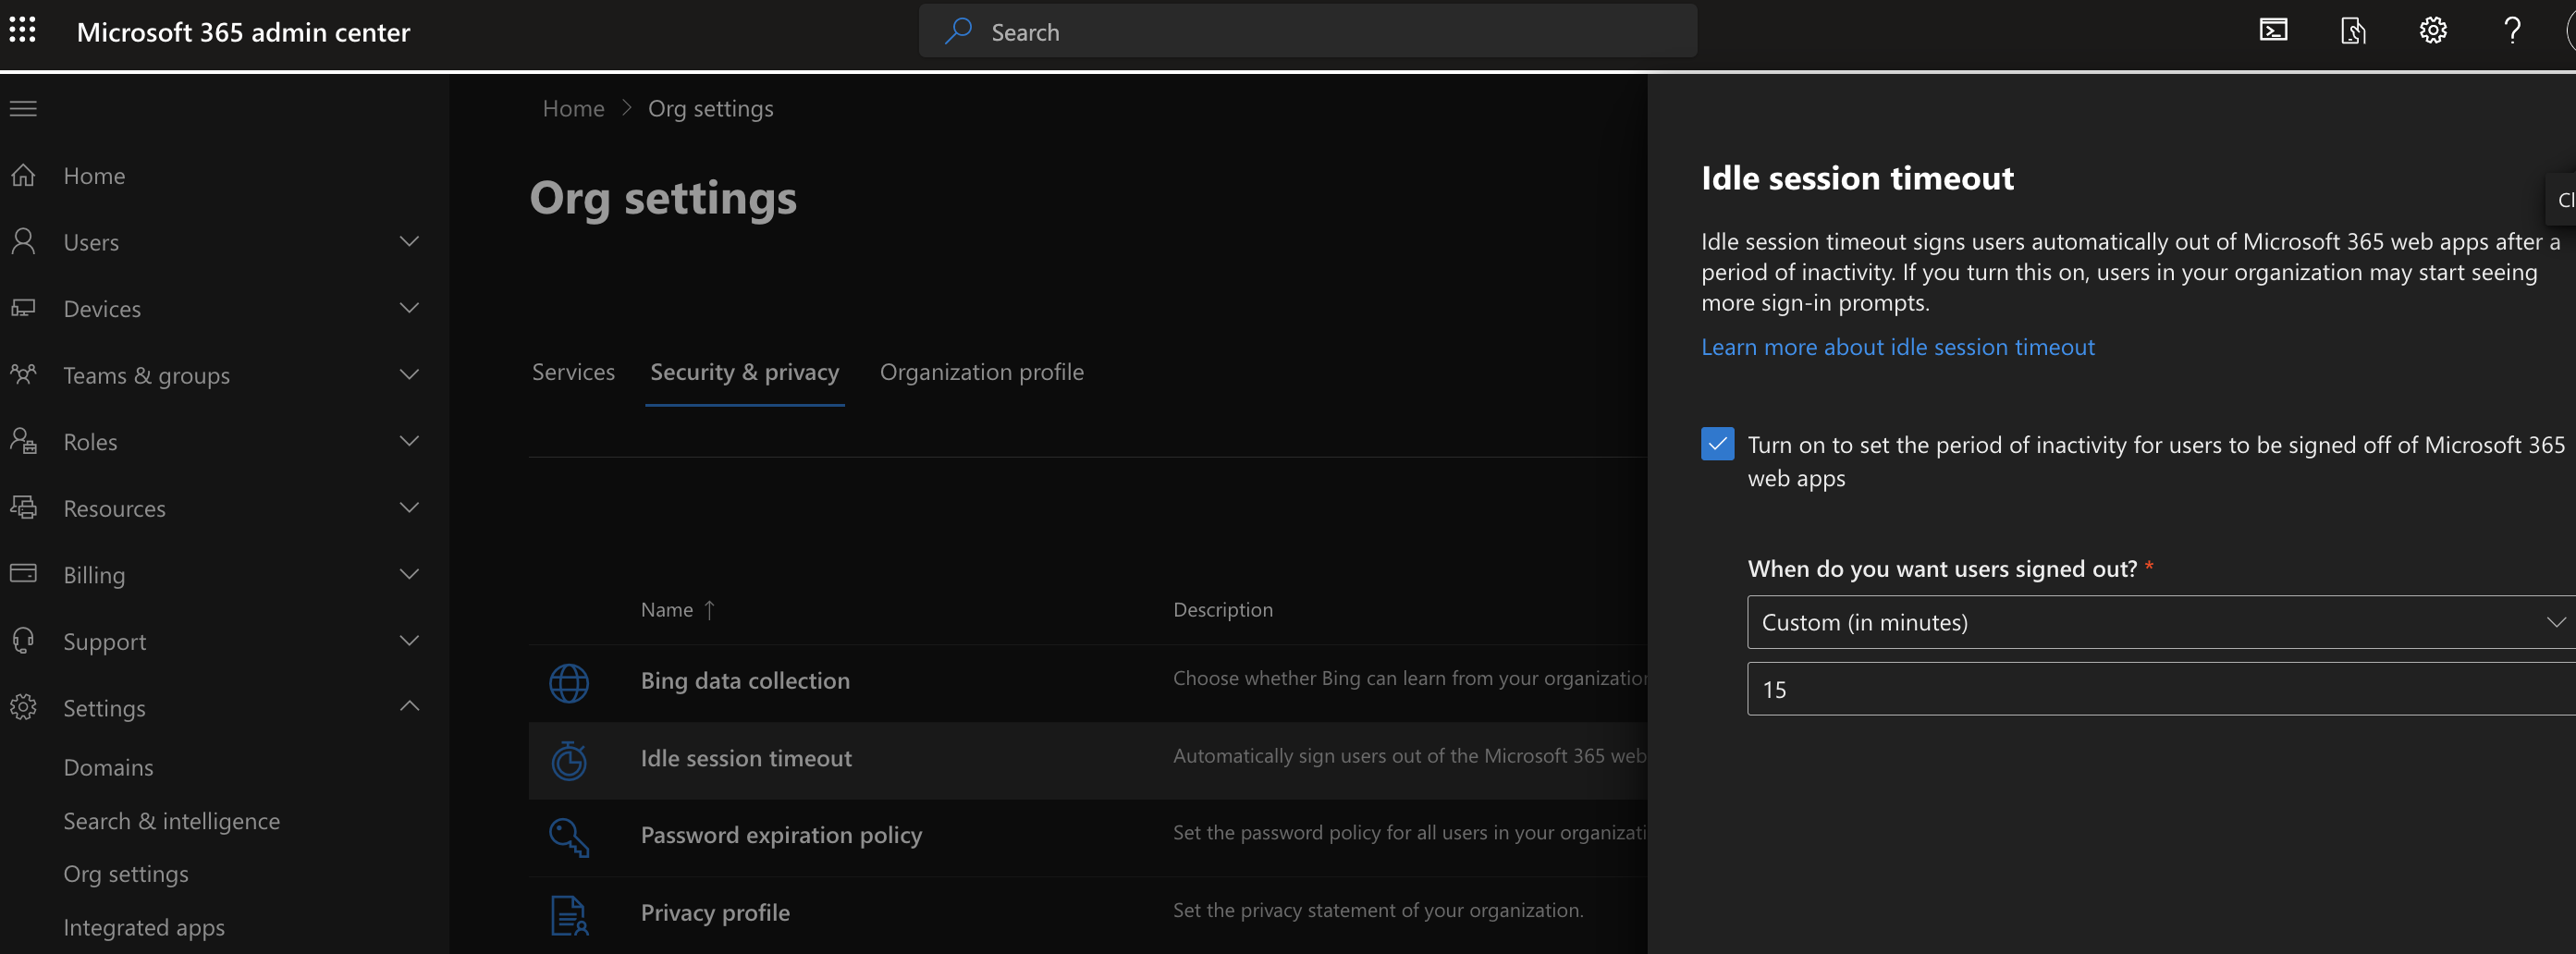Open the app launcher waffle icon
Screen dimensions: 2576x954
coord(22,31)
